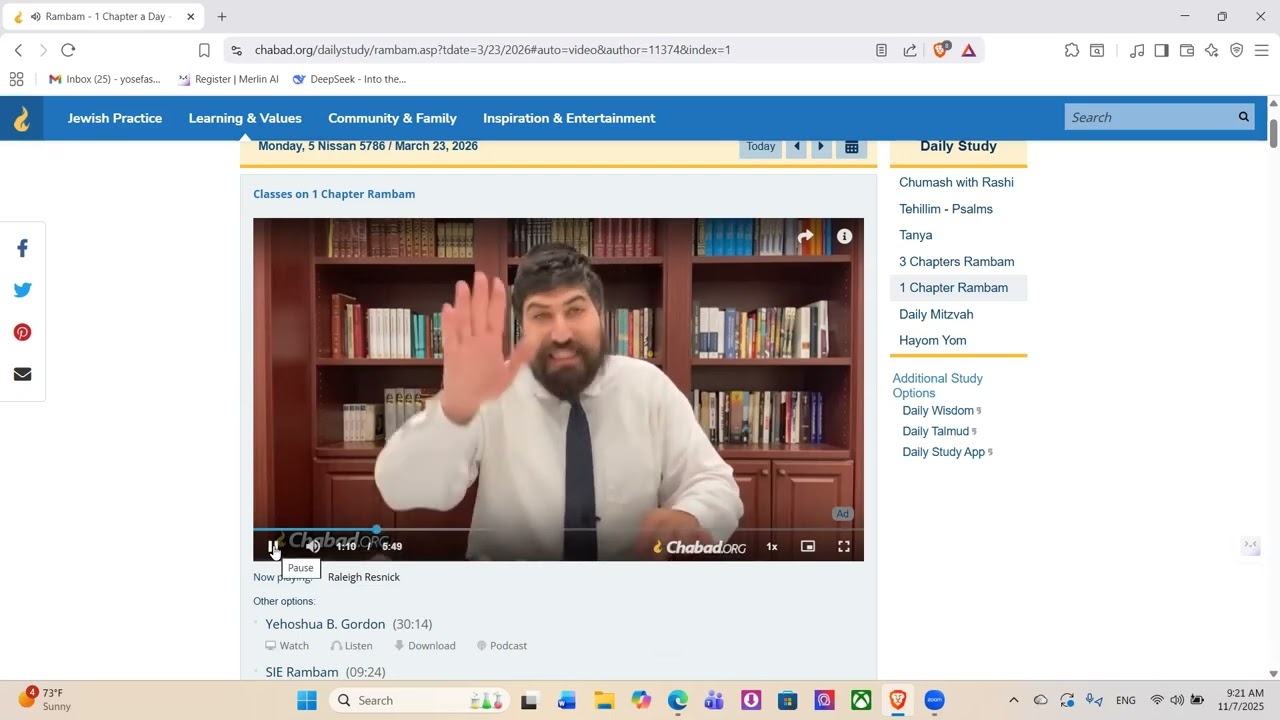Submit search with the magnifier icon
The width and height of the screenshot is (1280, 720).
[1244, 117]
